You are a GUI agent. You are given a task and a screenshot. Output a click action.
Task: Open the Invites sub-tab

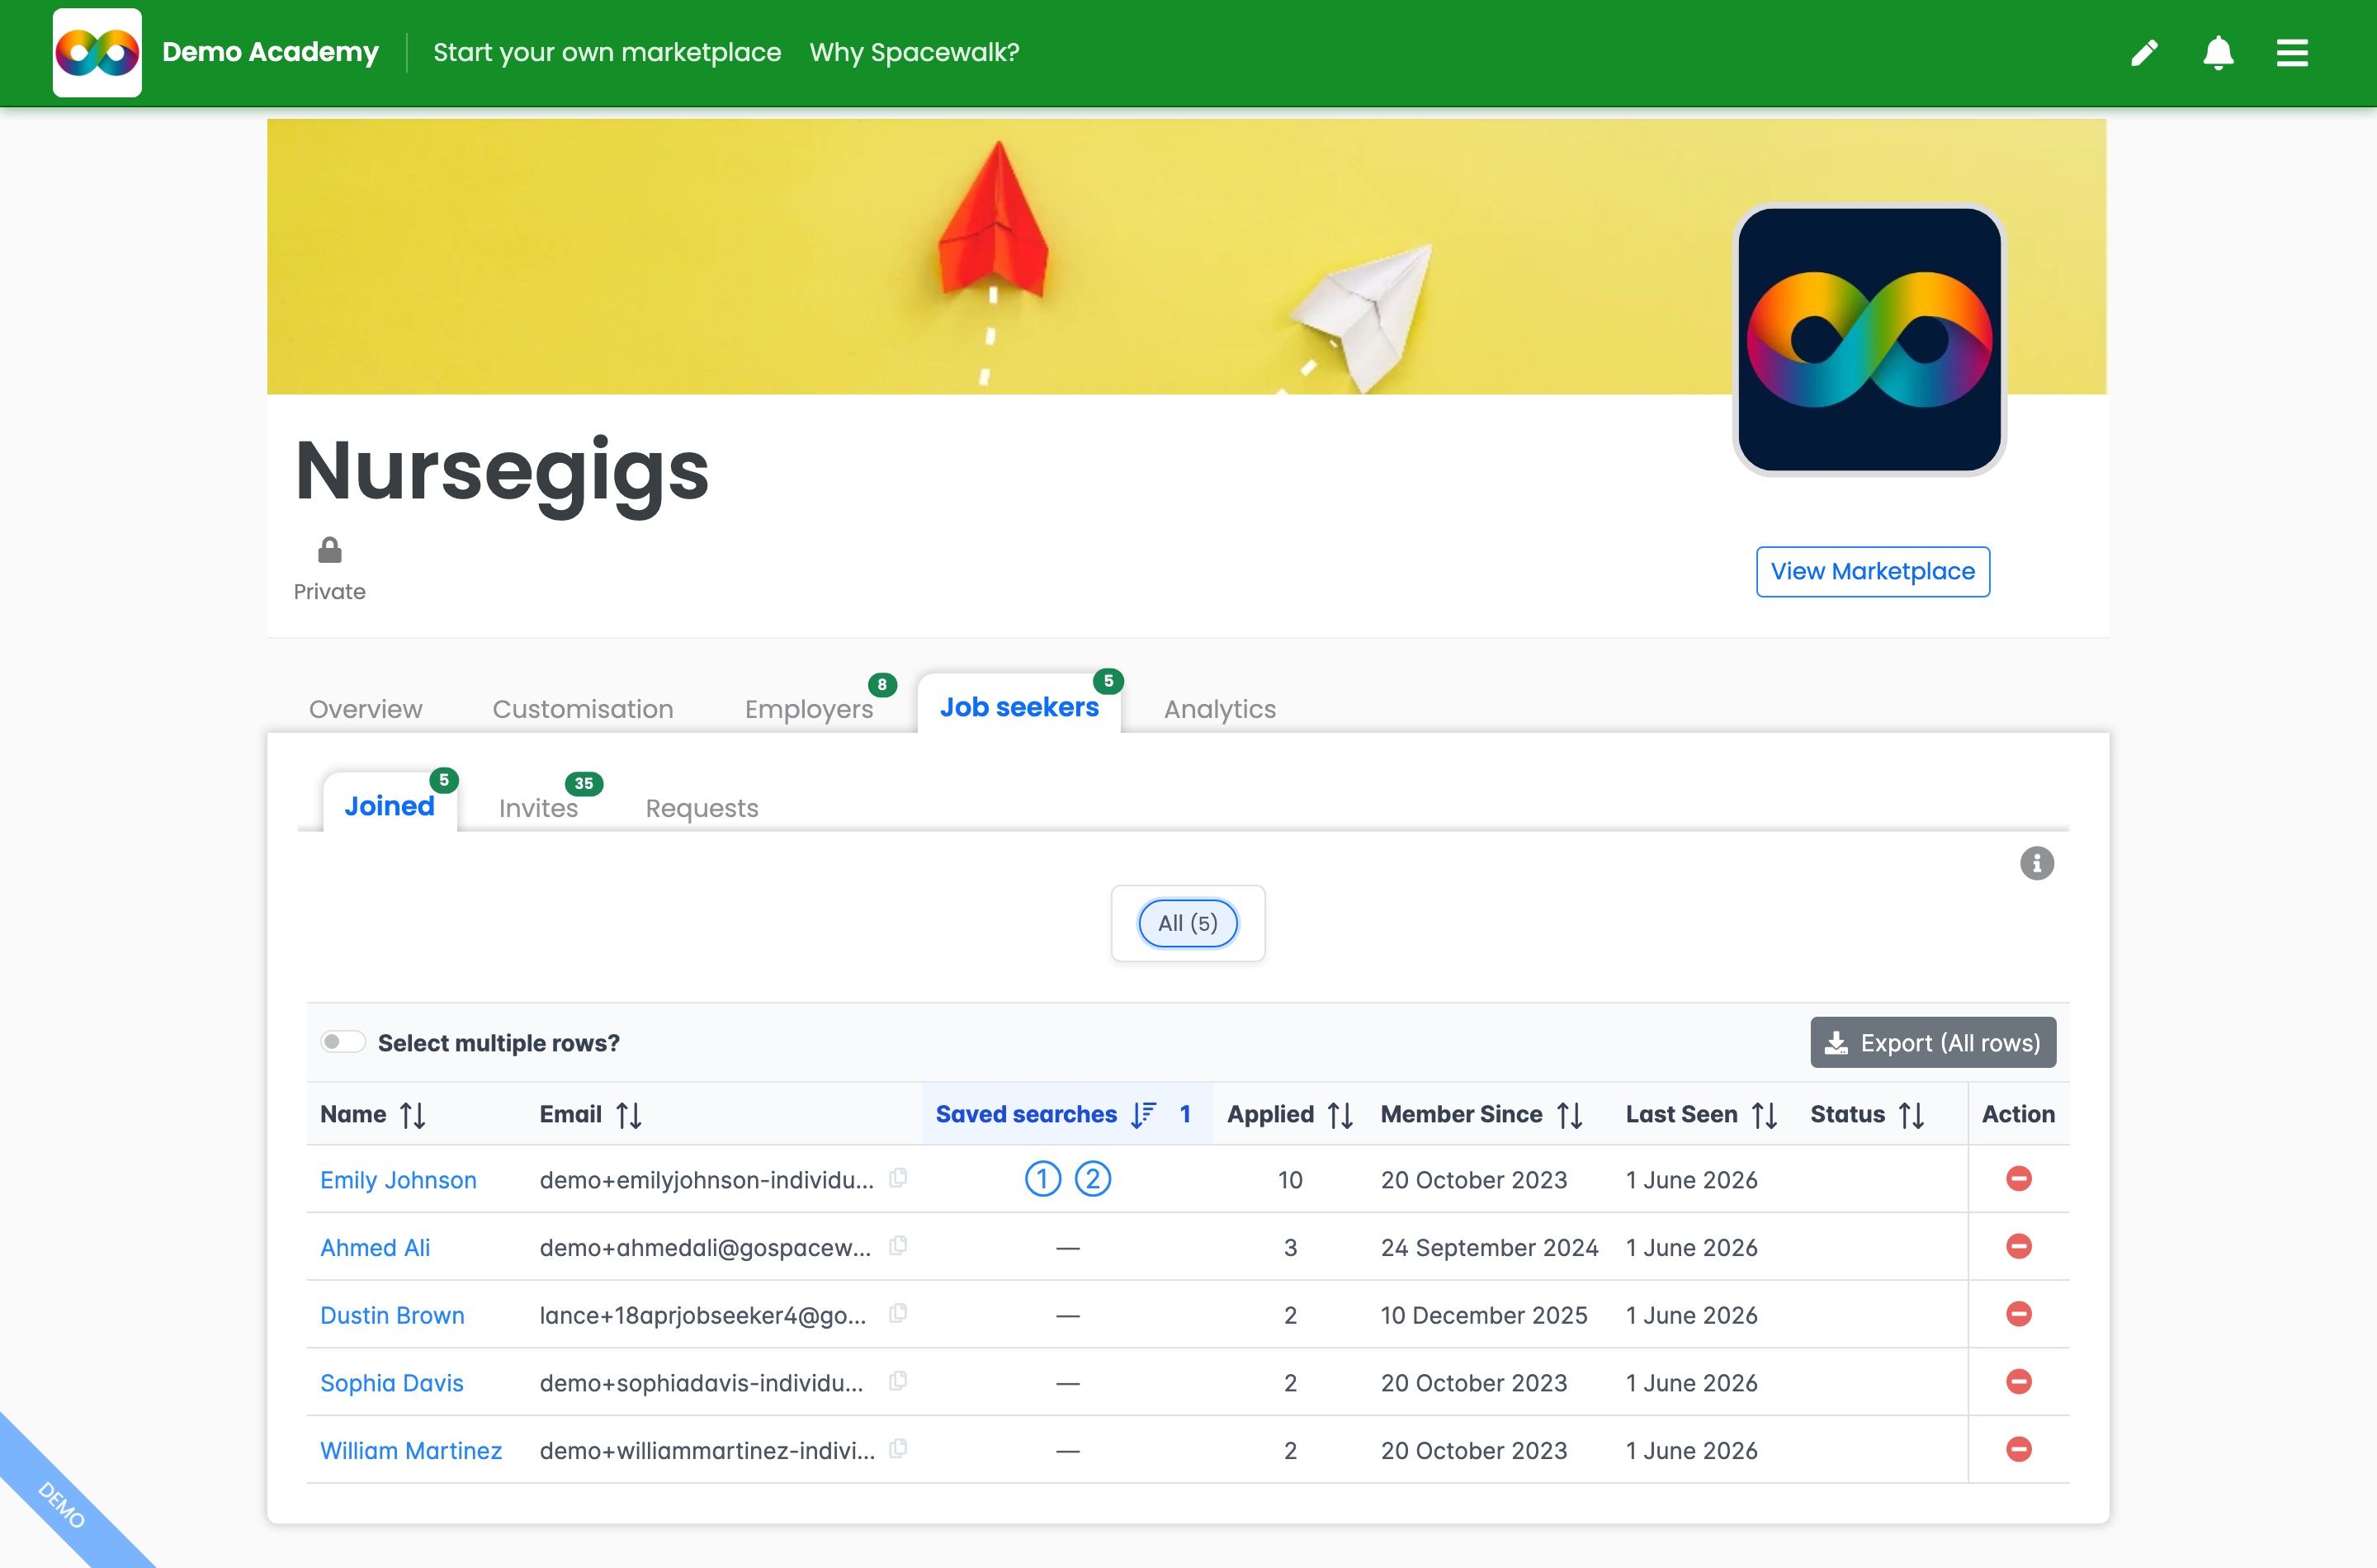(x=538, y=808)
